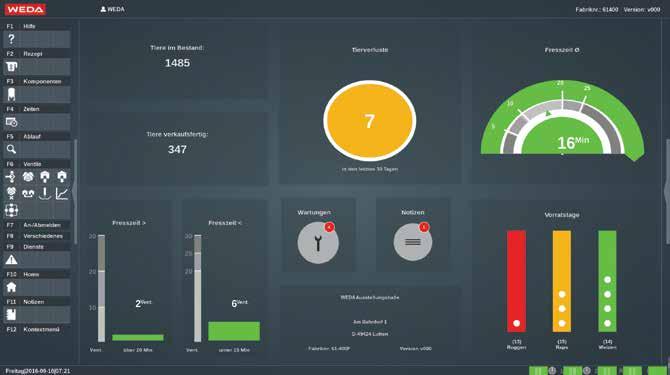Viewport: 670px width, 375px height.
Task: Open the Komponenten silo icon
Action: pyautogui.click(x=11, y=94)
